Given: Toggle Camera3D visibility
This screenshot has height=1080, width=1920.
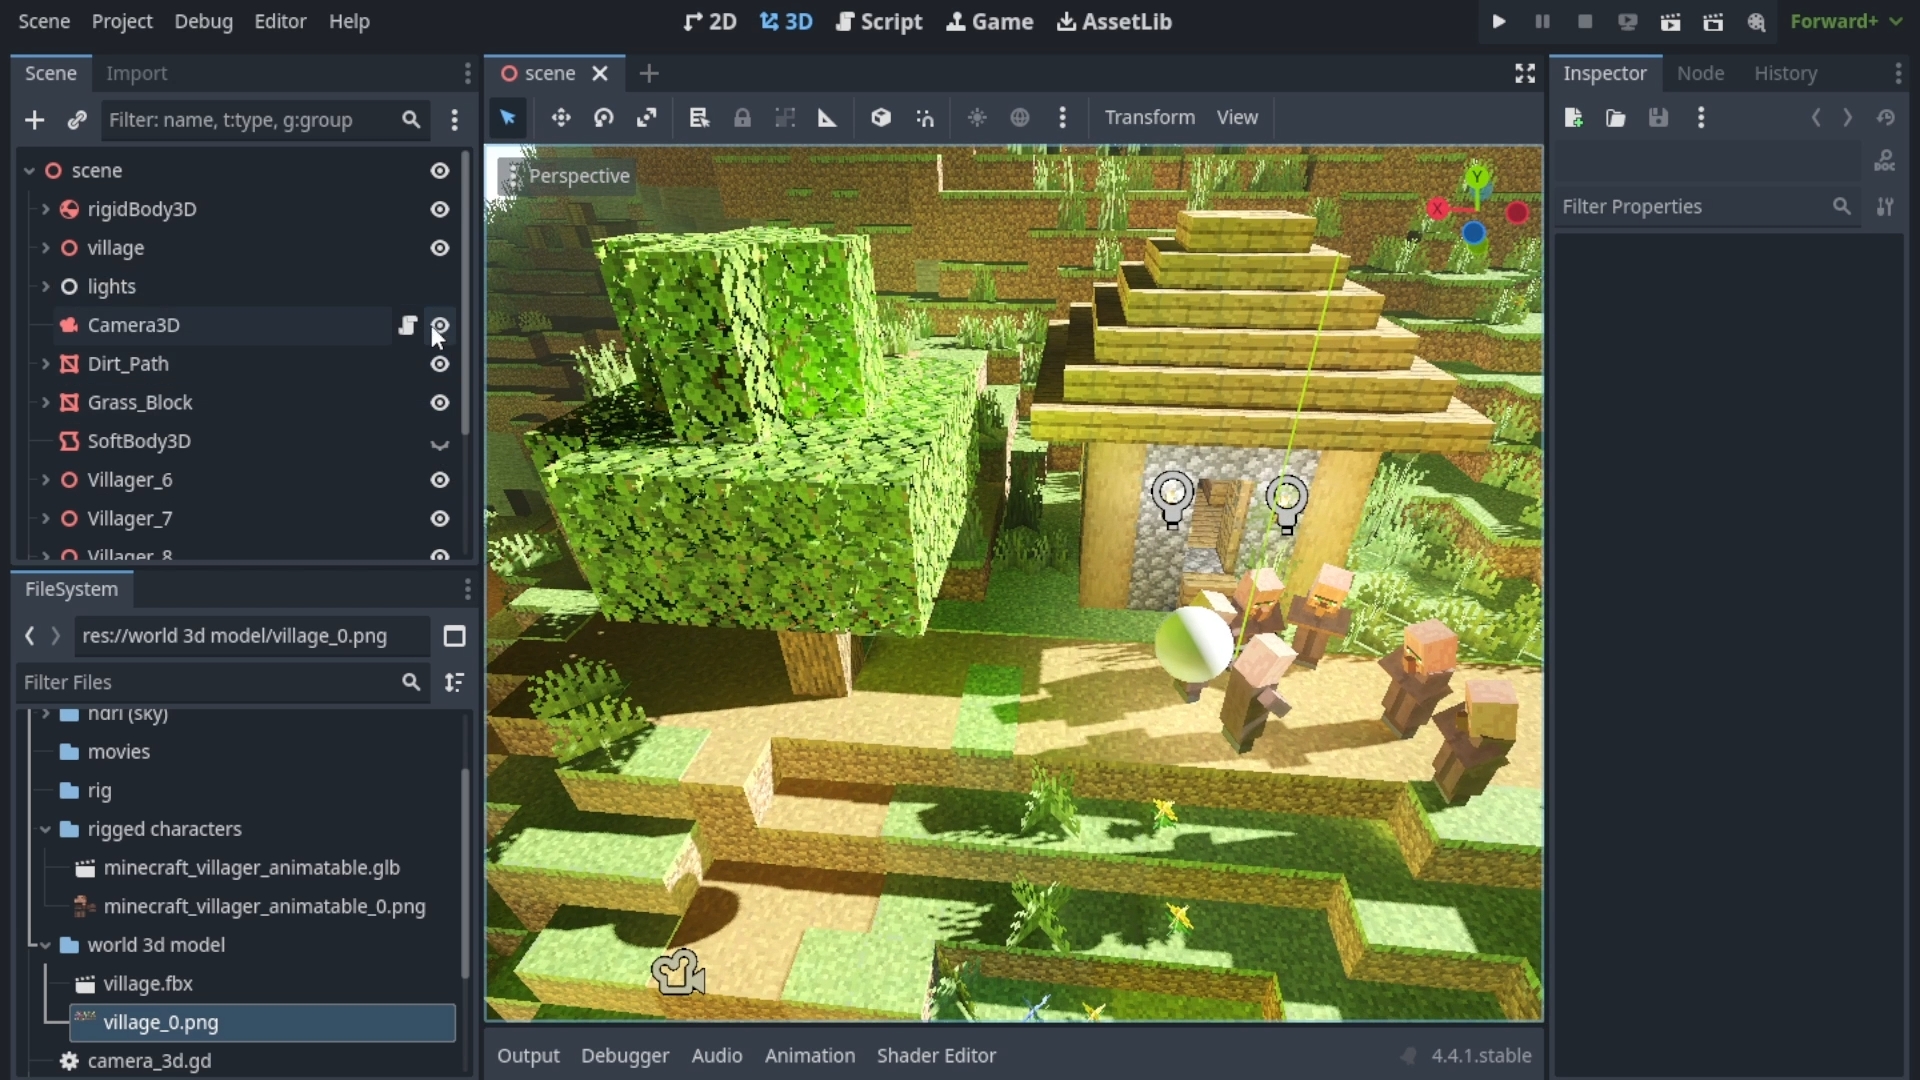Looking at the screenshot, I should (440, 325).
